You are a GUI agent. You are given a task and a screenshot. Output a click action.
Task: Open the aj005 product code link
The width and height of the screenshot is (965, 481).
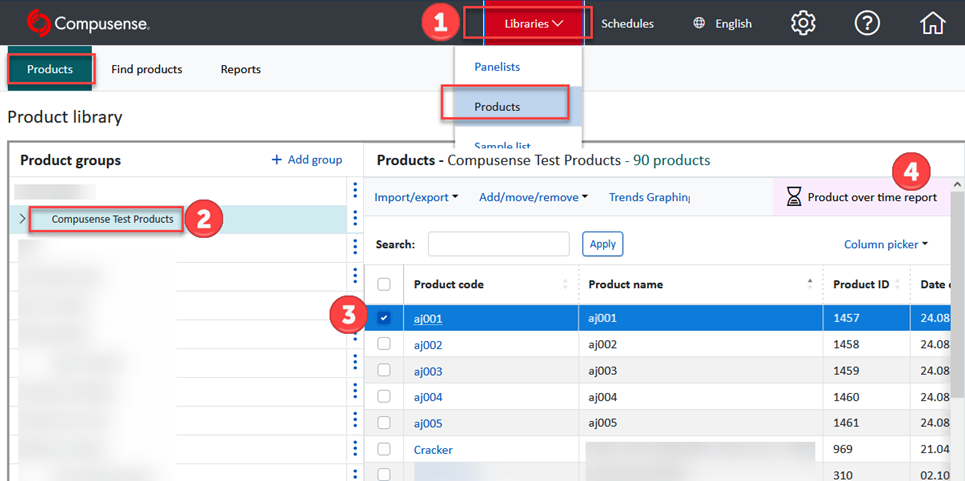(x=428, y=424)
